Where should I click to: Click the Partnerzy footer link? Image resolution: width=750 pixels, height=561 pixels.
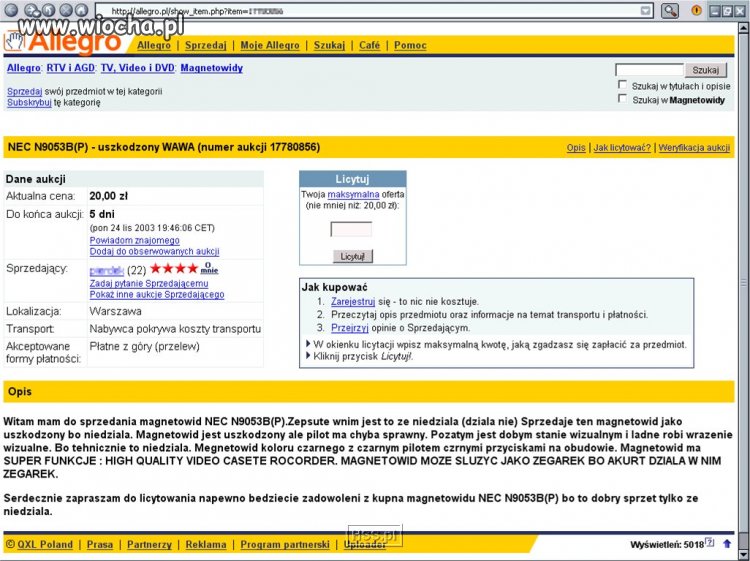[149, 544]
